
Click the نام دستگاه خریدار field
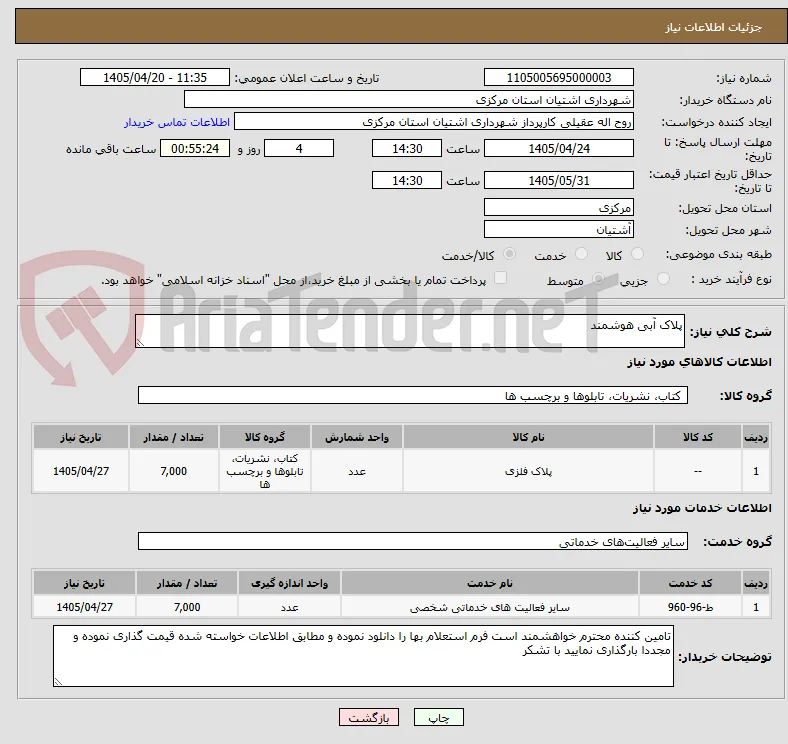409,100
